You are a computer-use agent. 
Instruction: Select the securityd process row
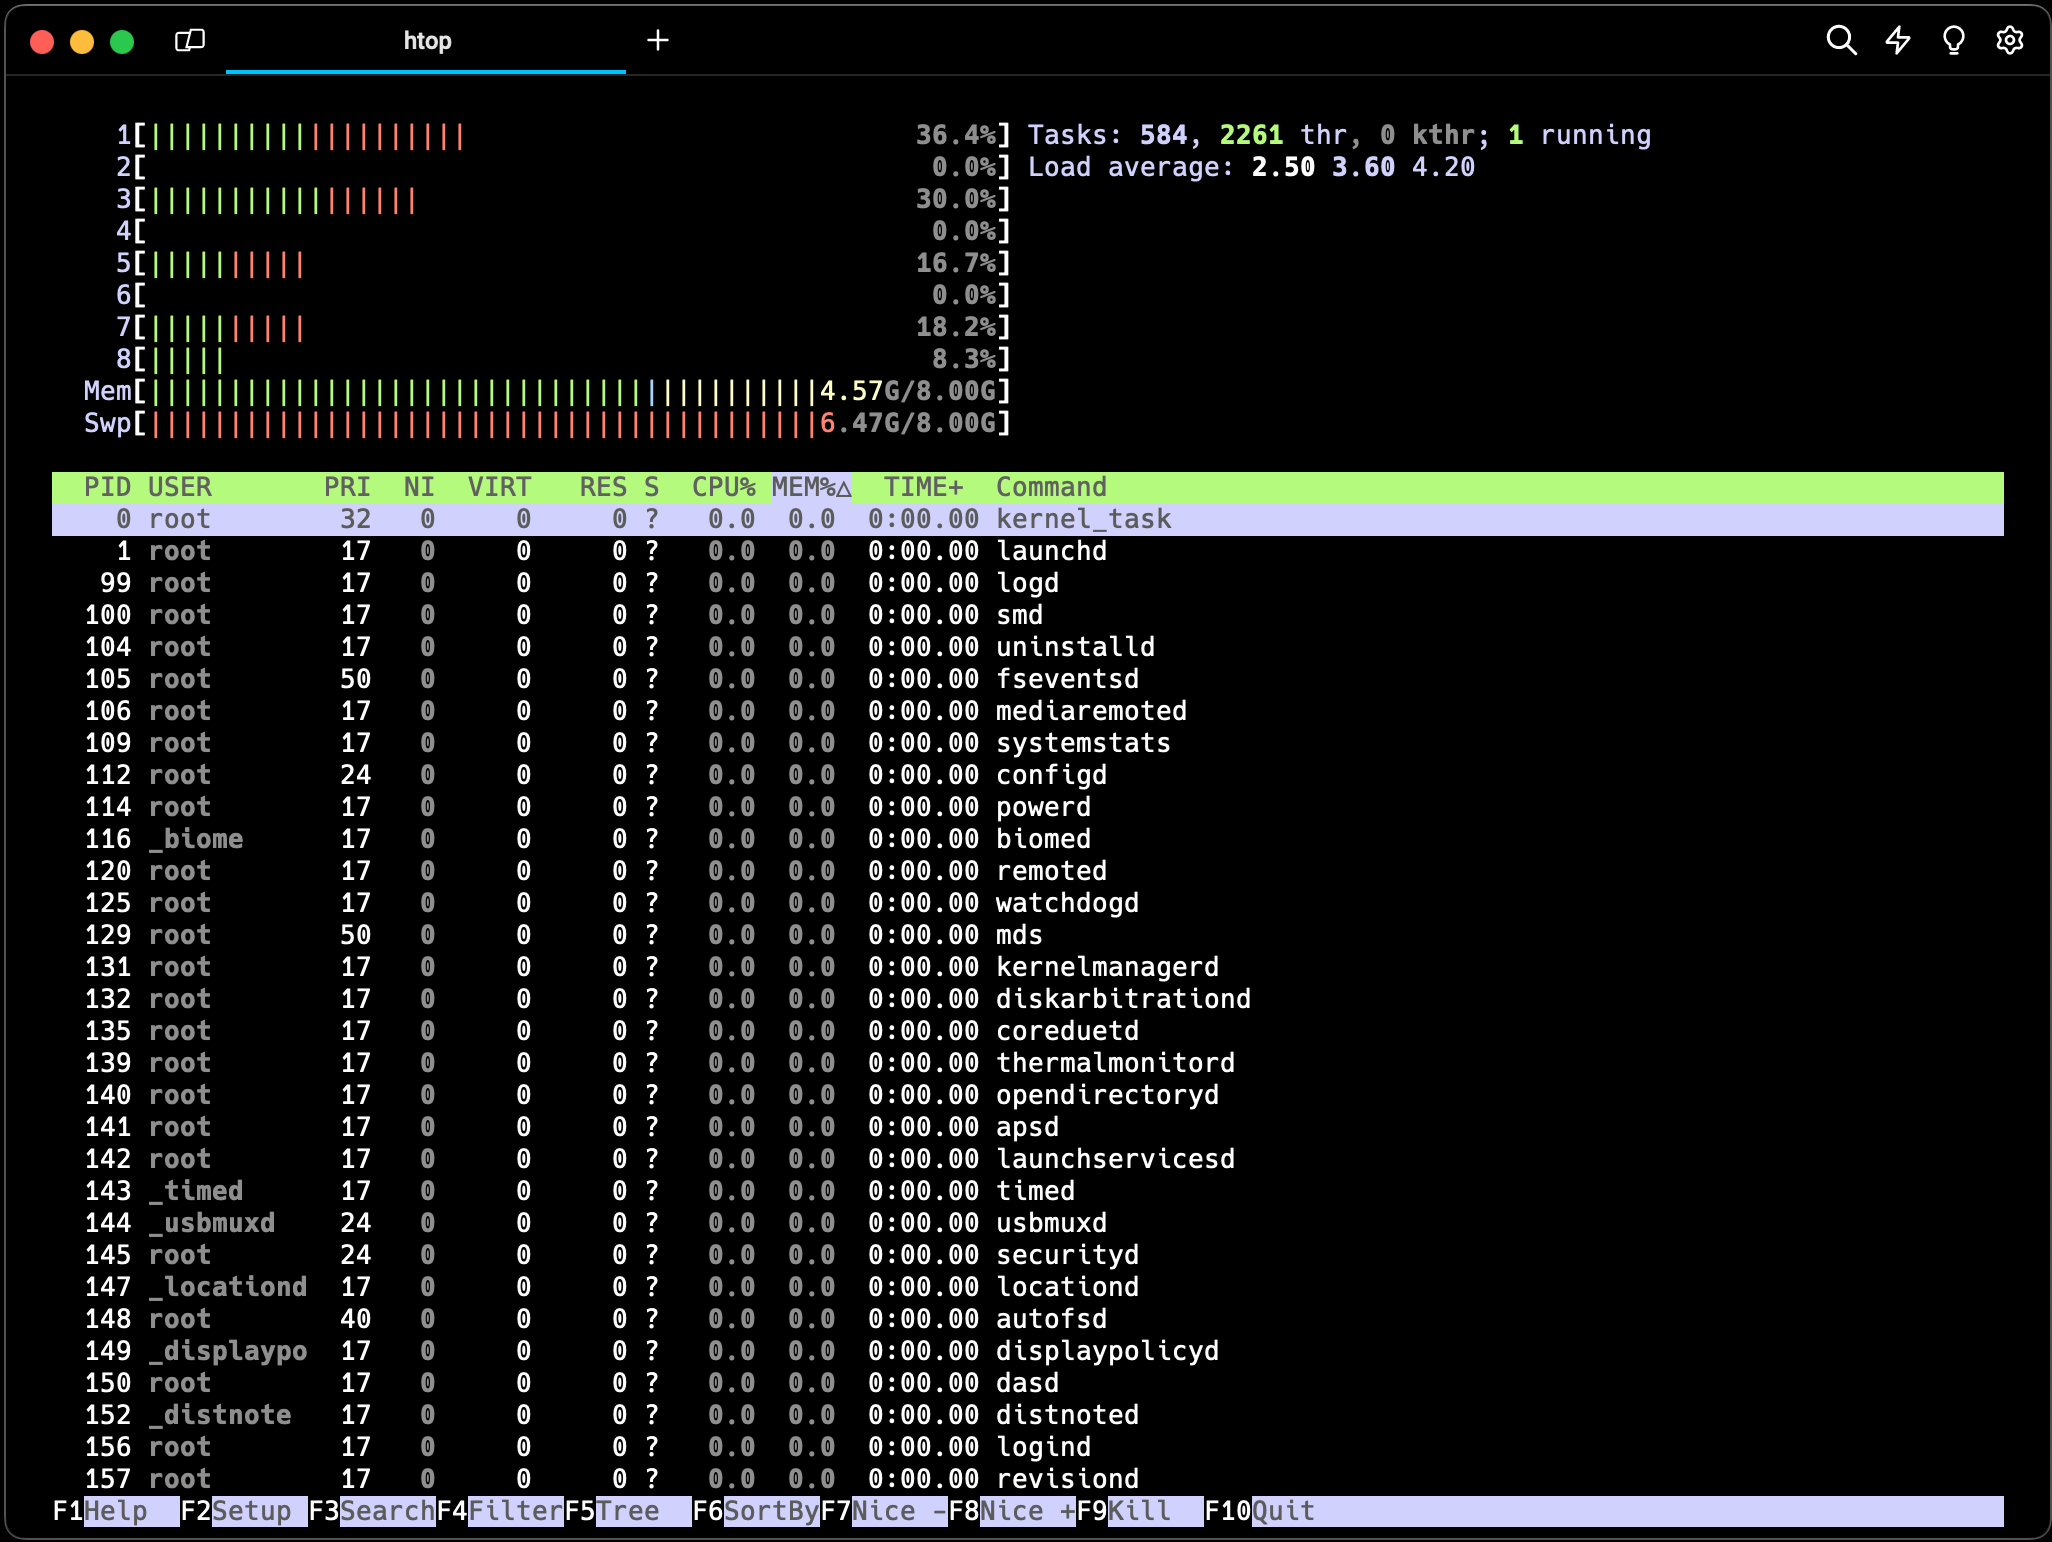(1028, 1255)
